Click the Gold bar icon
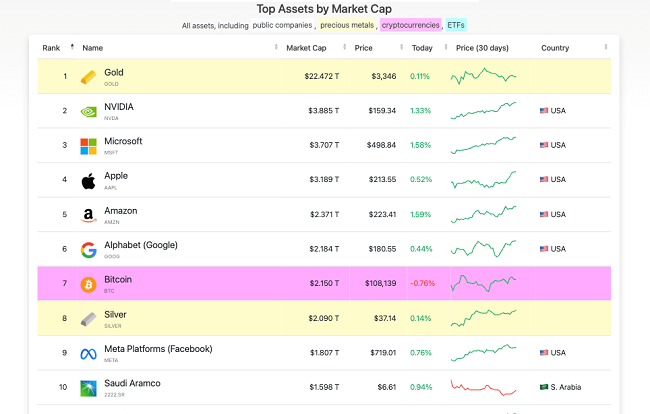This screenshot has width=650, height=414. pyautogui.click(x=88, y=77)
